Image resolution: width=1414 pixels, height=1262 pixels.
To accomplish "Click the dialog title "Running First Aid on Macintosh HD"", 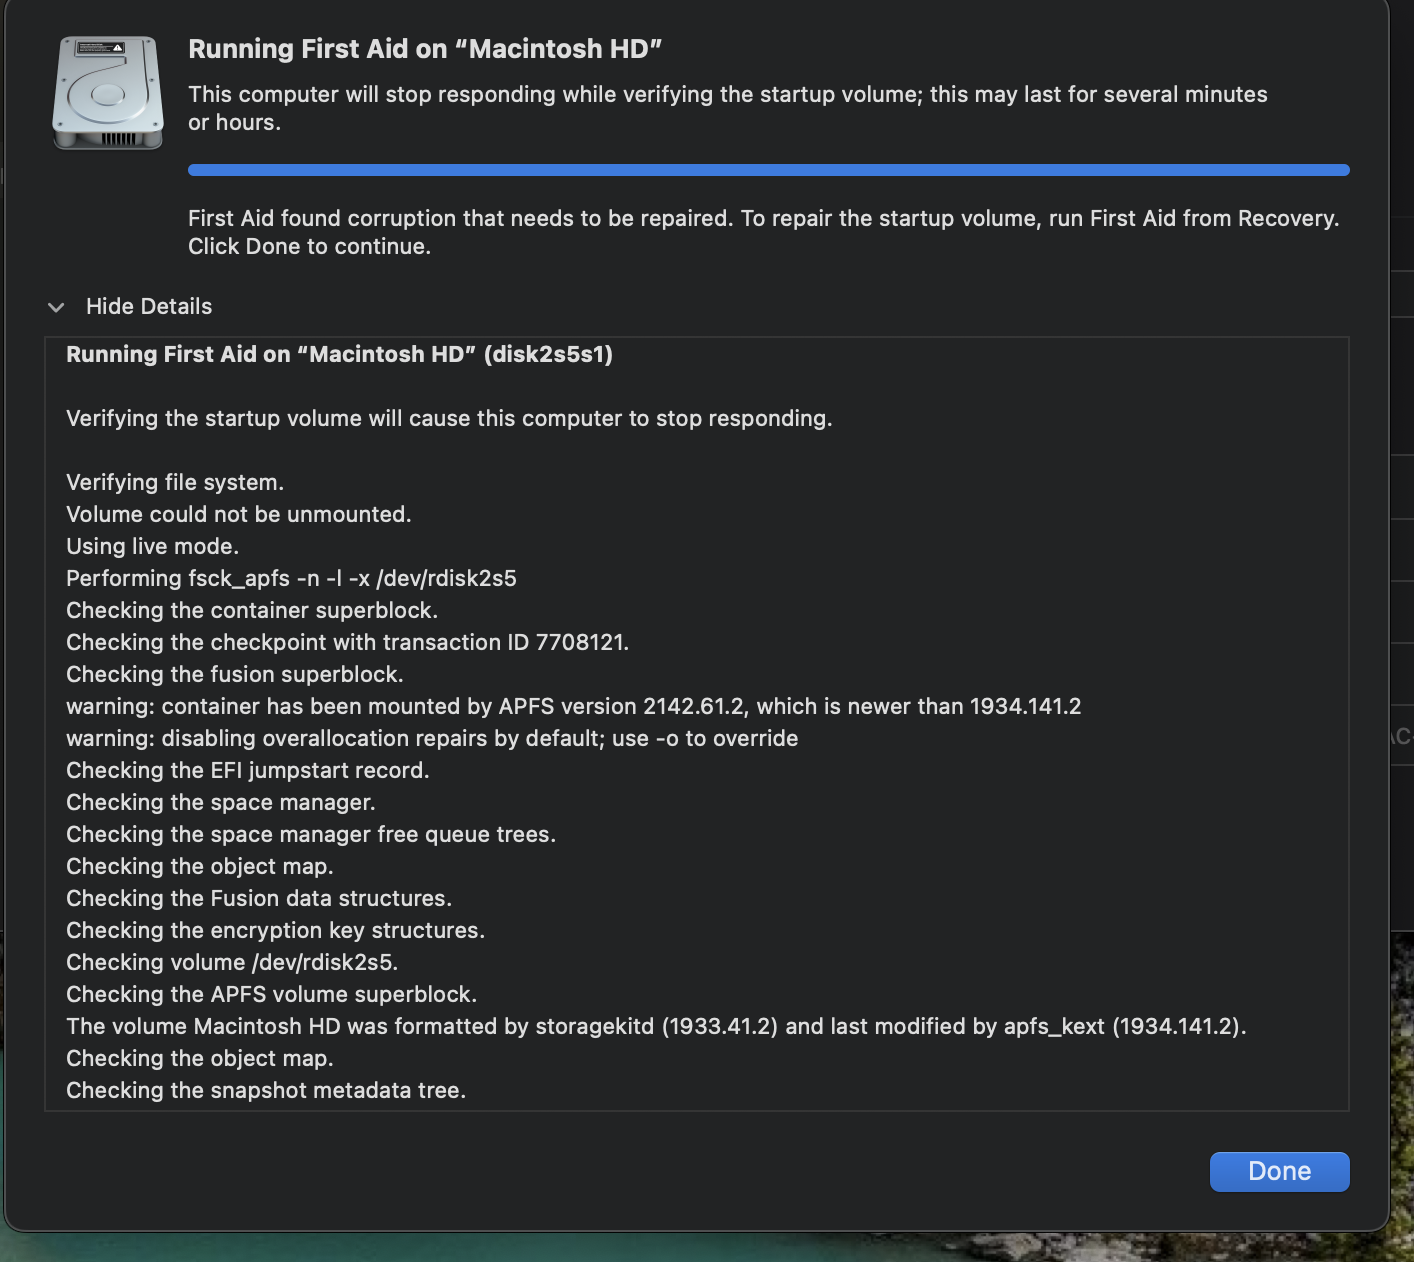I will tap(425, 49).
